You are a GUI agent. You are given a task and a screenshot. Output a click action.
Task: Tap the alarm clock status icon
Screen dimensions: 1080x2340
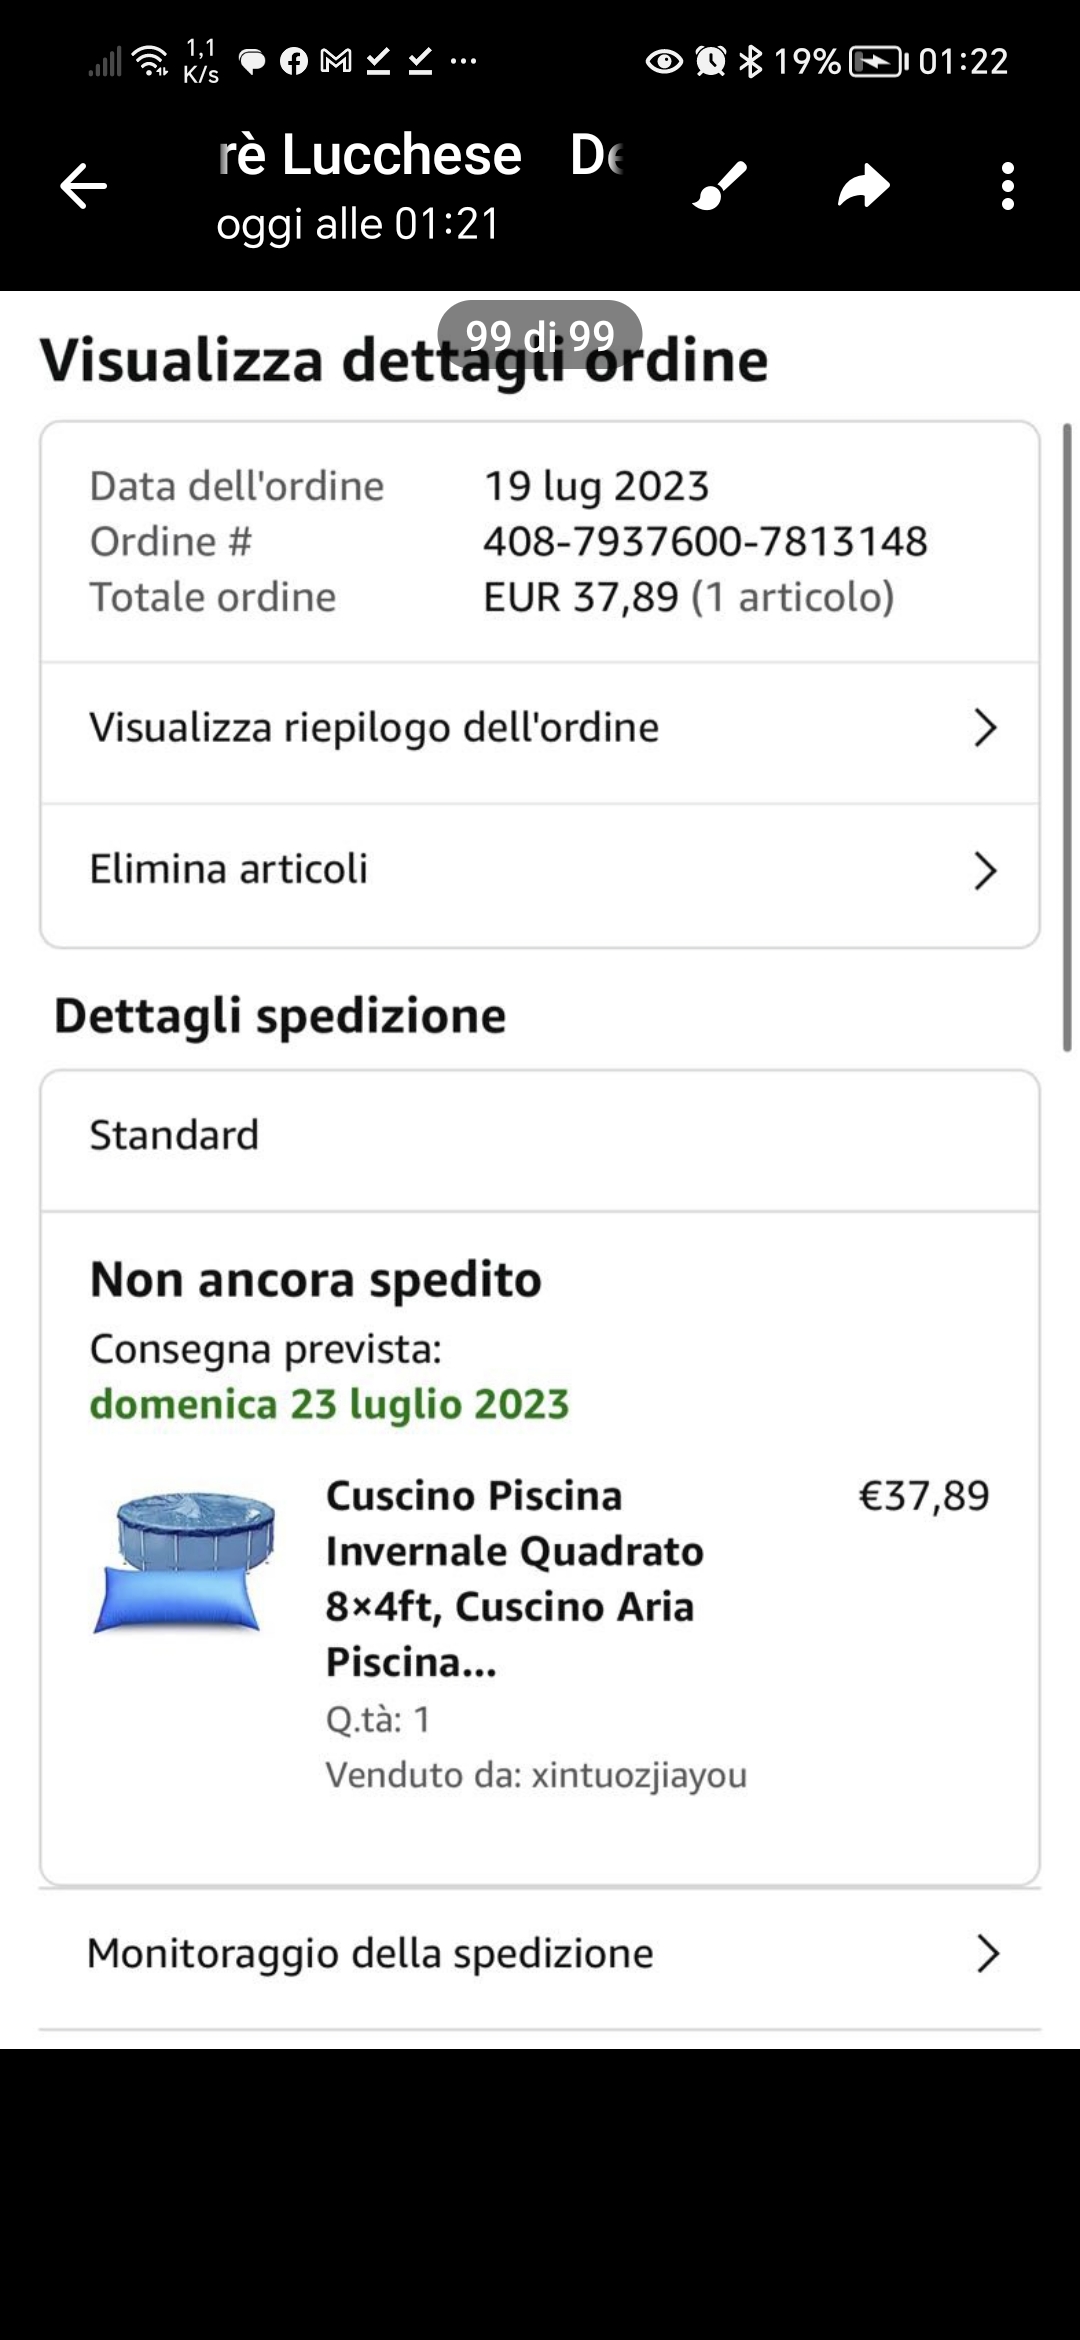coord(711,61)
